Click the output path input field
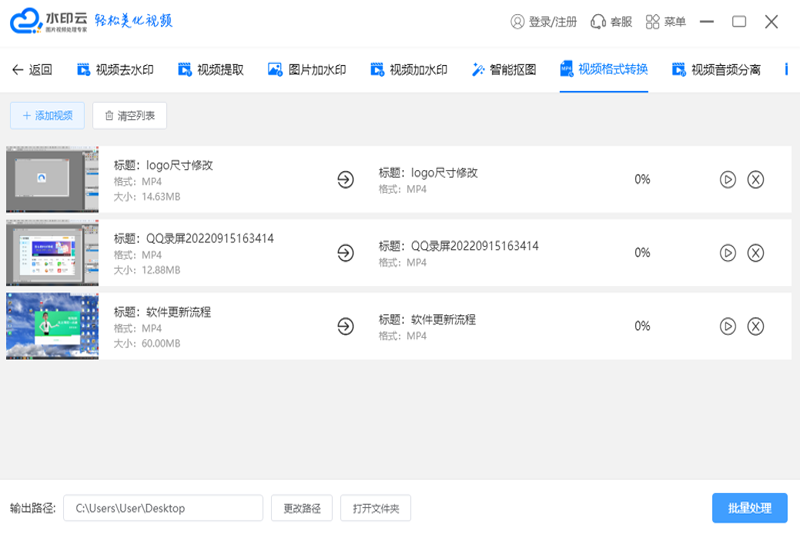 pyautogui.click(x=163, y=508)
